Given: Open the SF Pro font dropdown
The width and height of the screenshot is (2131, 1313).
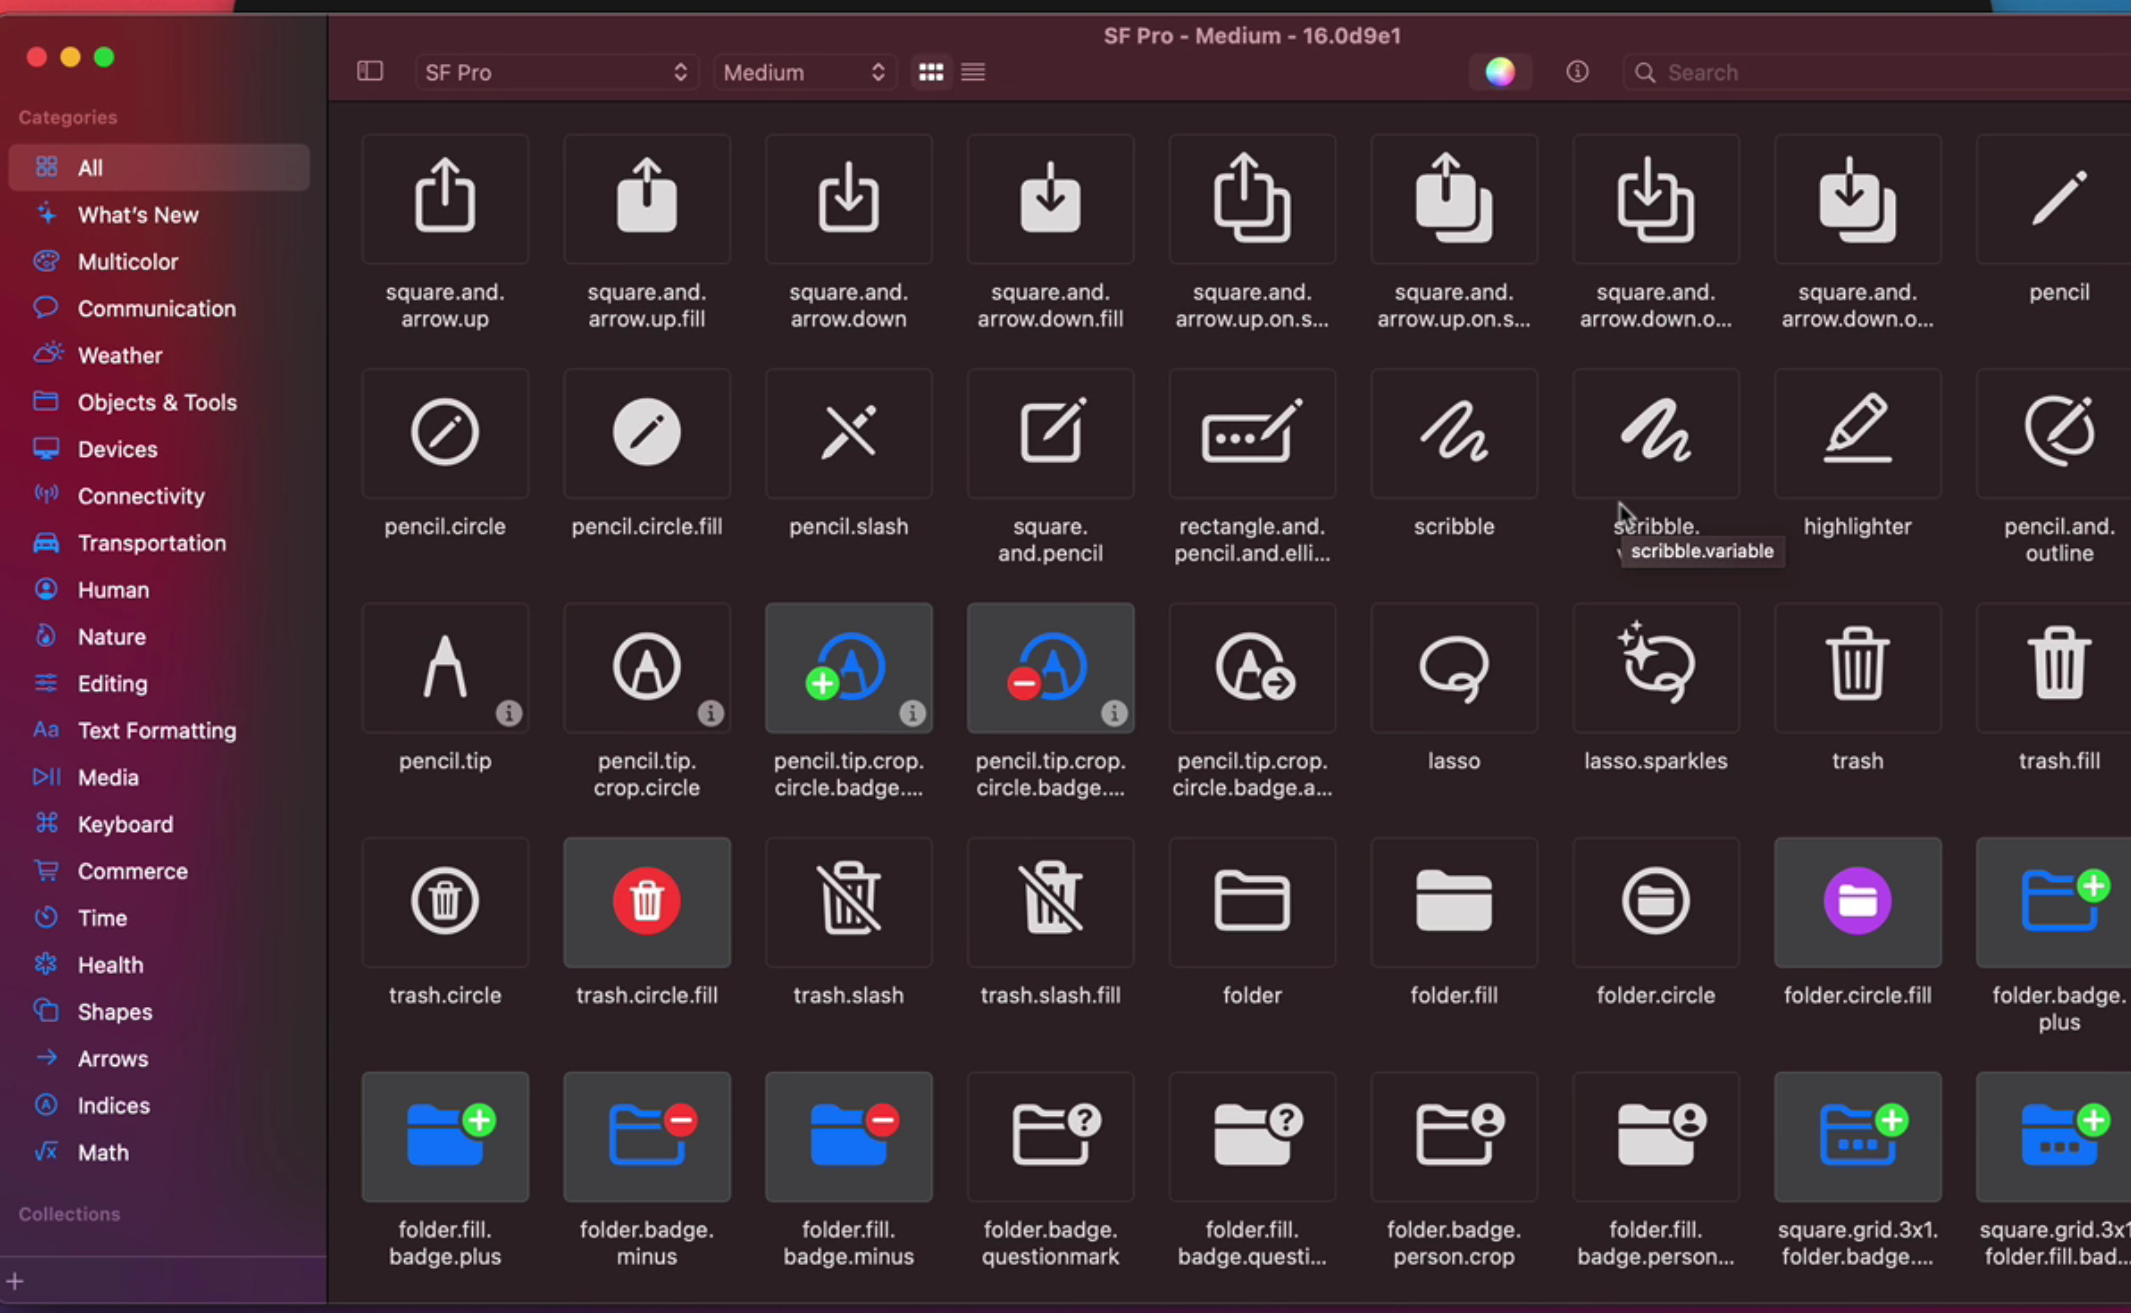Looking at the screenshot, I should (555, 72).
